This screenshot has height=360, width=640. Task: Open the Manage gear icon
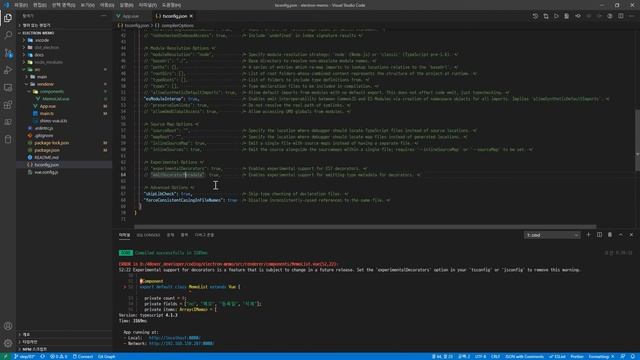click(x=8, y=343)
